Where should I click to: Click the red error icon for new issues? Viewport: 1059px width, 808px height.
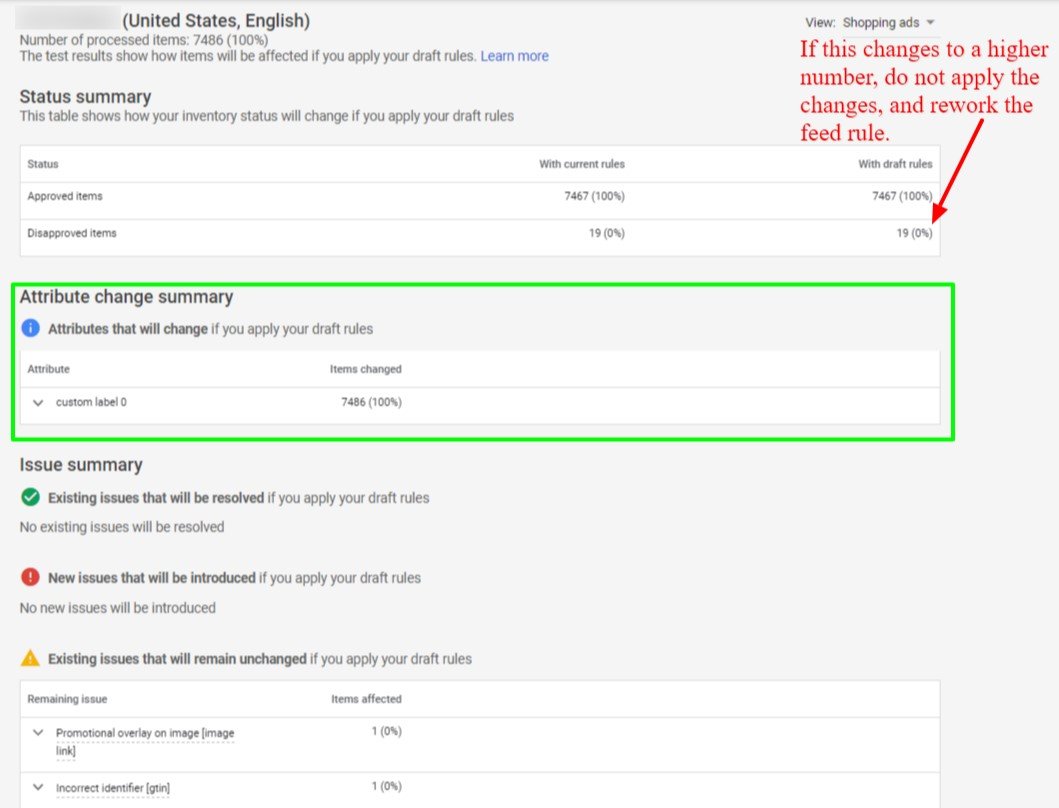pyautogui.click(x=30, y=577)
